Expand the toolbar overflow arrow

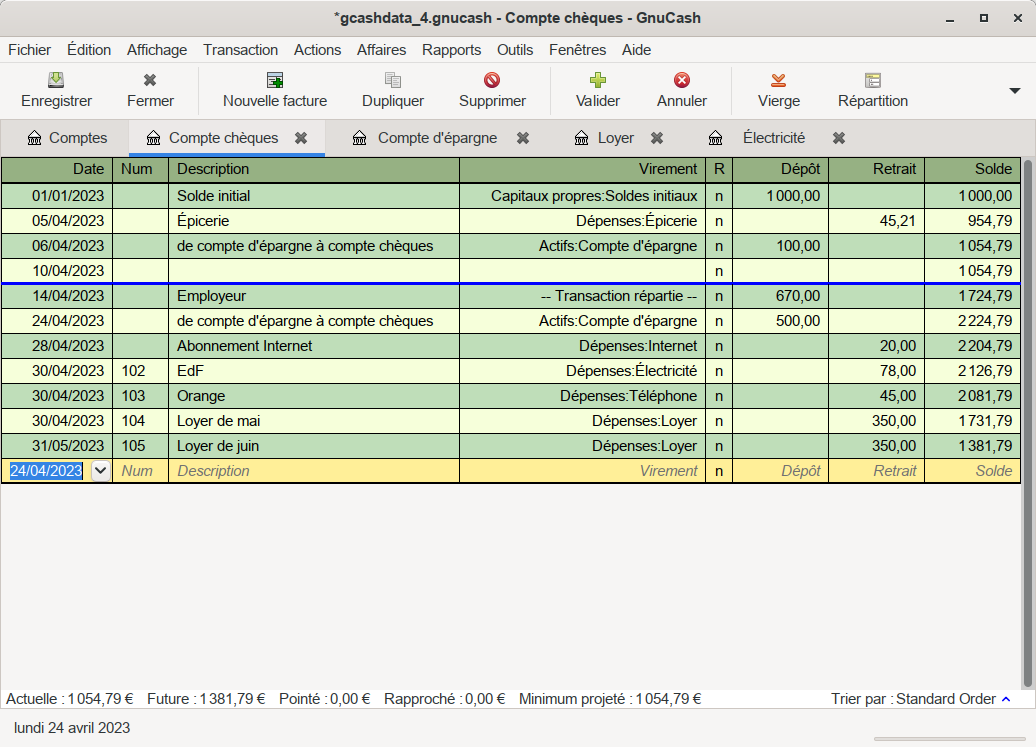coord(1015,90)
